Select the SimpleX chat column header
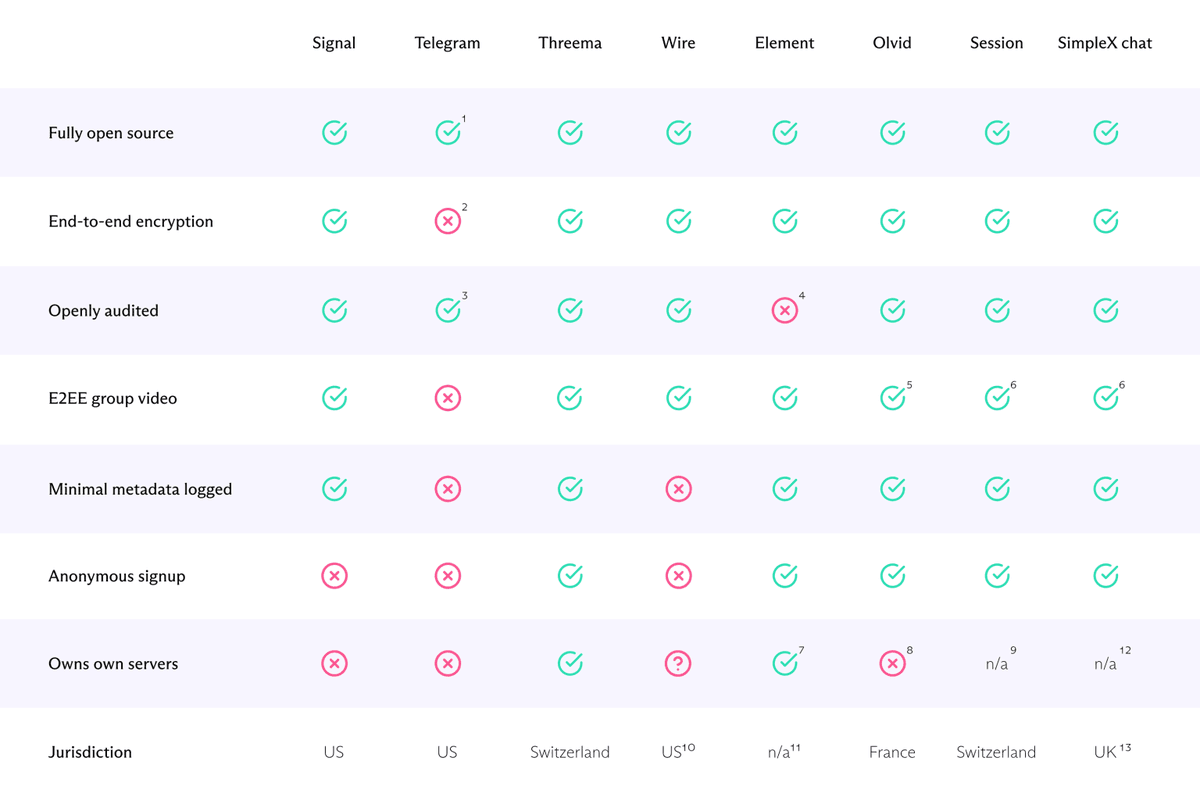Image resolution: width=1200 pixels, height=797 pixels. 1105,43
